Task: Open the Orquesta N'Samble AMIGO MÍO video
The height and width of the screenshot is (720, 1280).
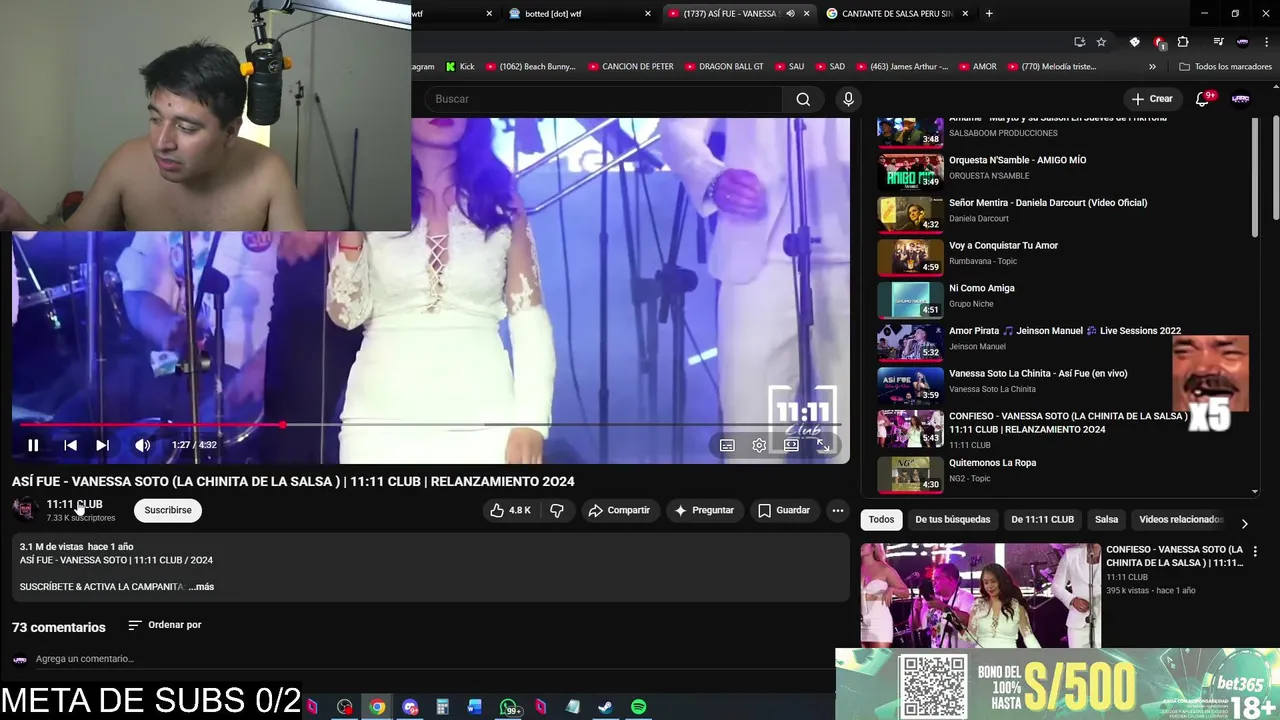Action: click(1065, 170)
